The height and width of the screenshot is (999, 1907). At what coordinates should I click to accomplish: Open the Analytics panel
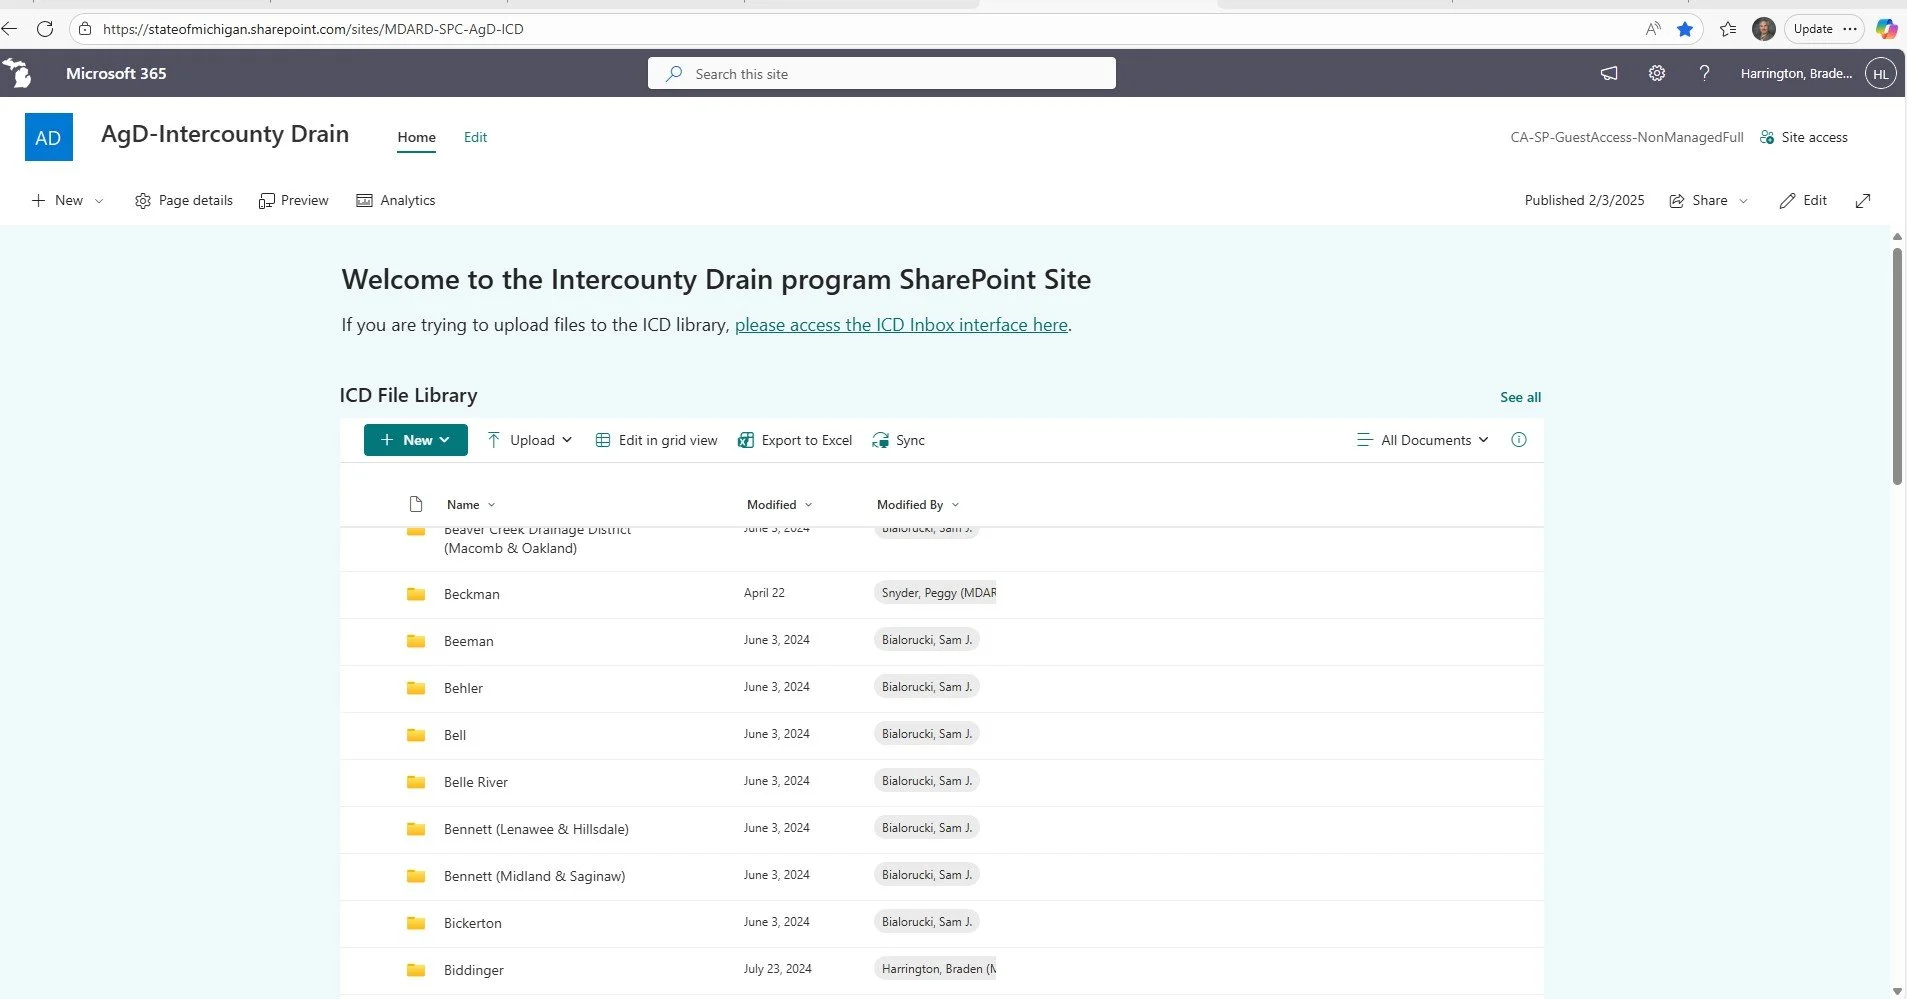[396, 200]
